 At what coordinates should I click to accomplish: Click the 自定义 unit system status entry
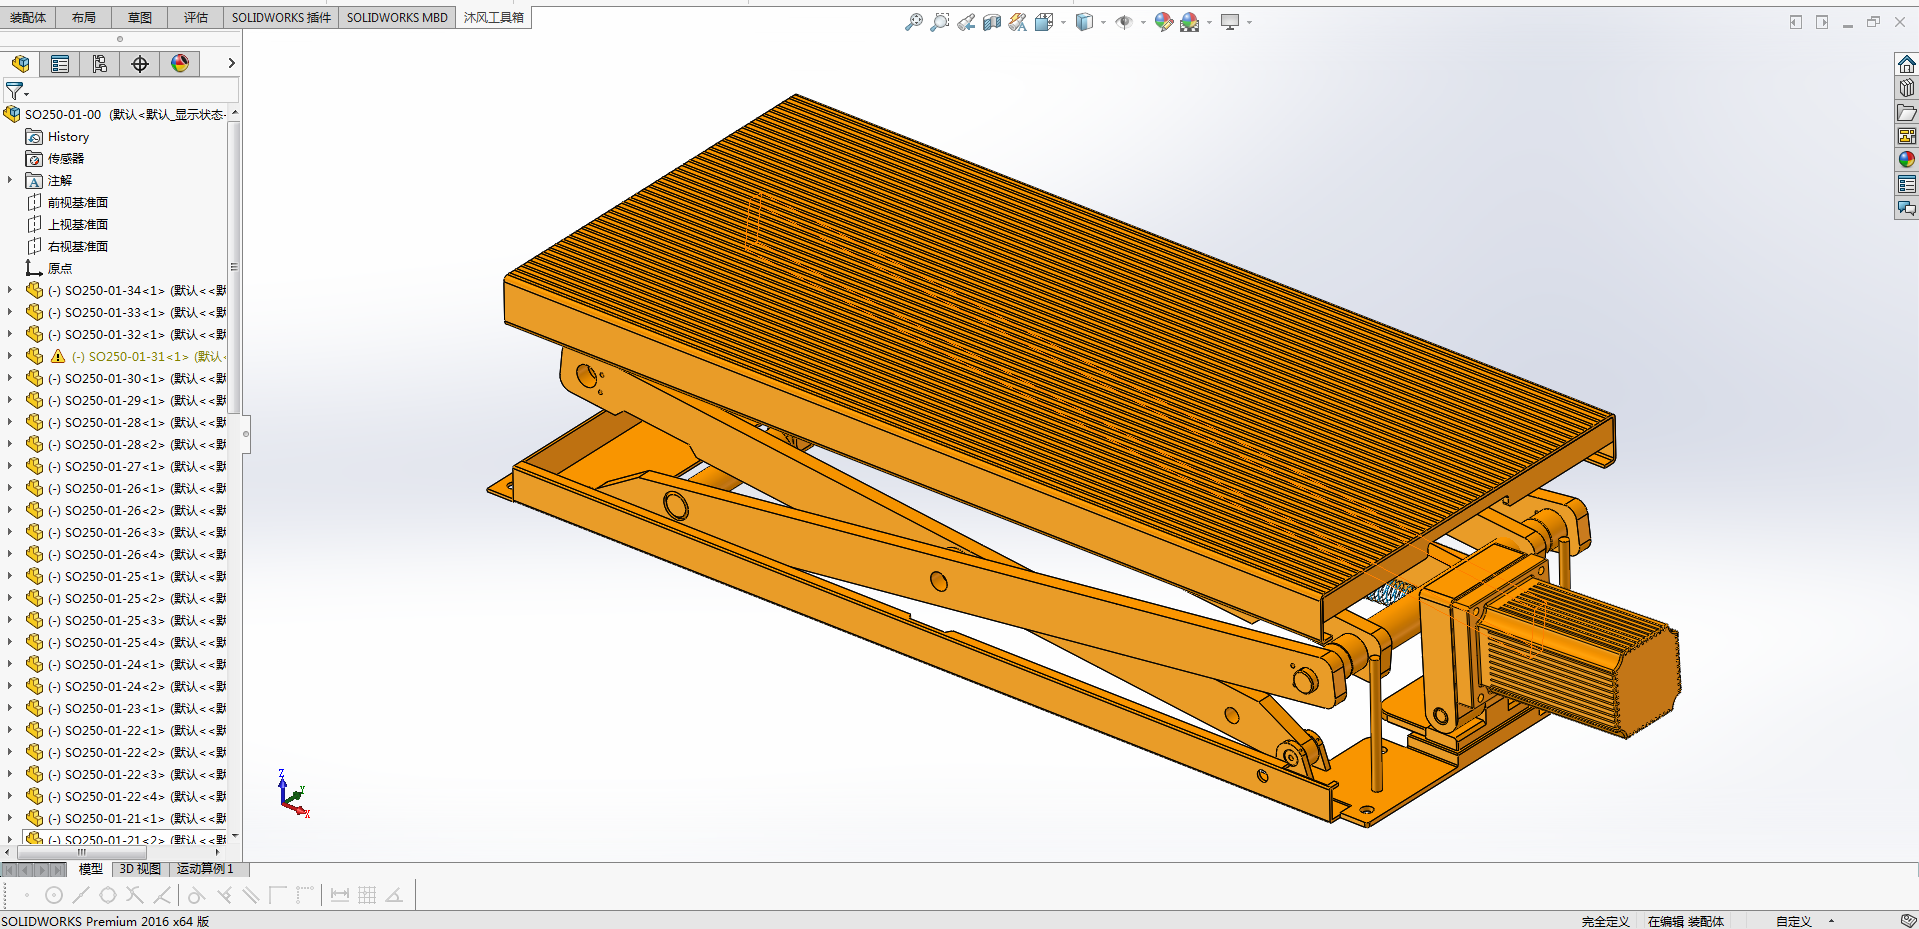click(1793, 921)
